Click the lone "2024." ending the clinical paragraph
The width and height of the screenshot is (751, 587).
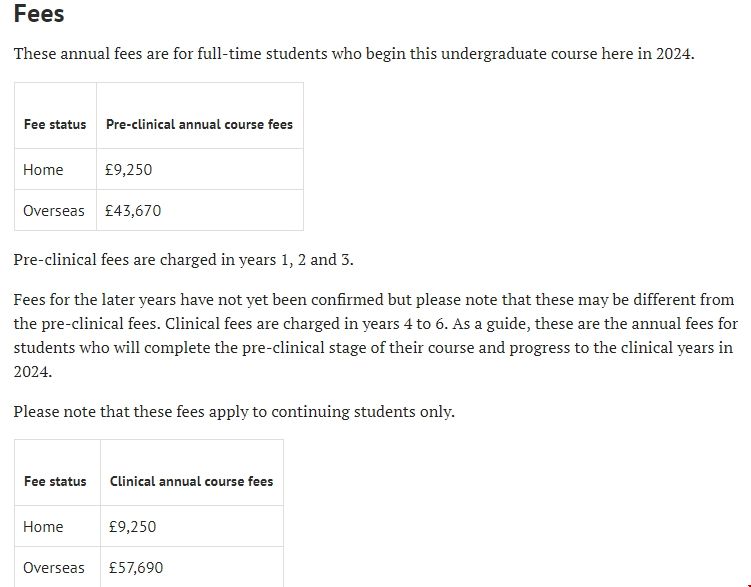coord(32,372)
